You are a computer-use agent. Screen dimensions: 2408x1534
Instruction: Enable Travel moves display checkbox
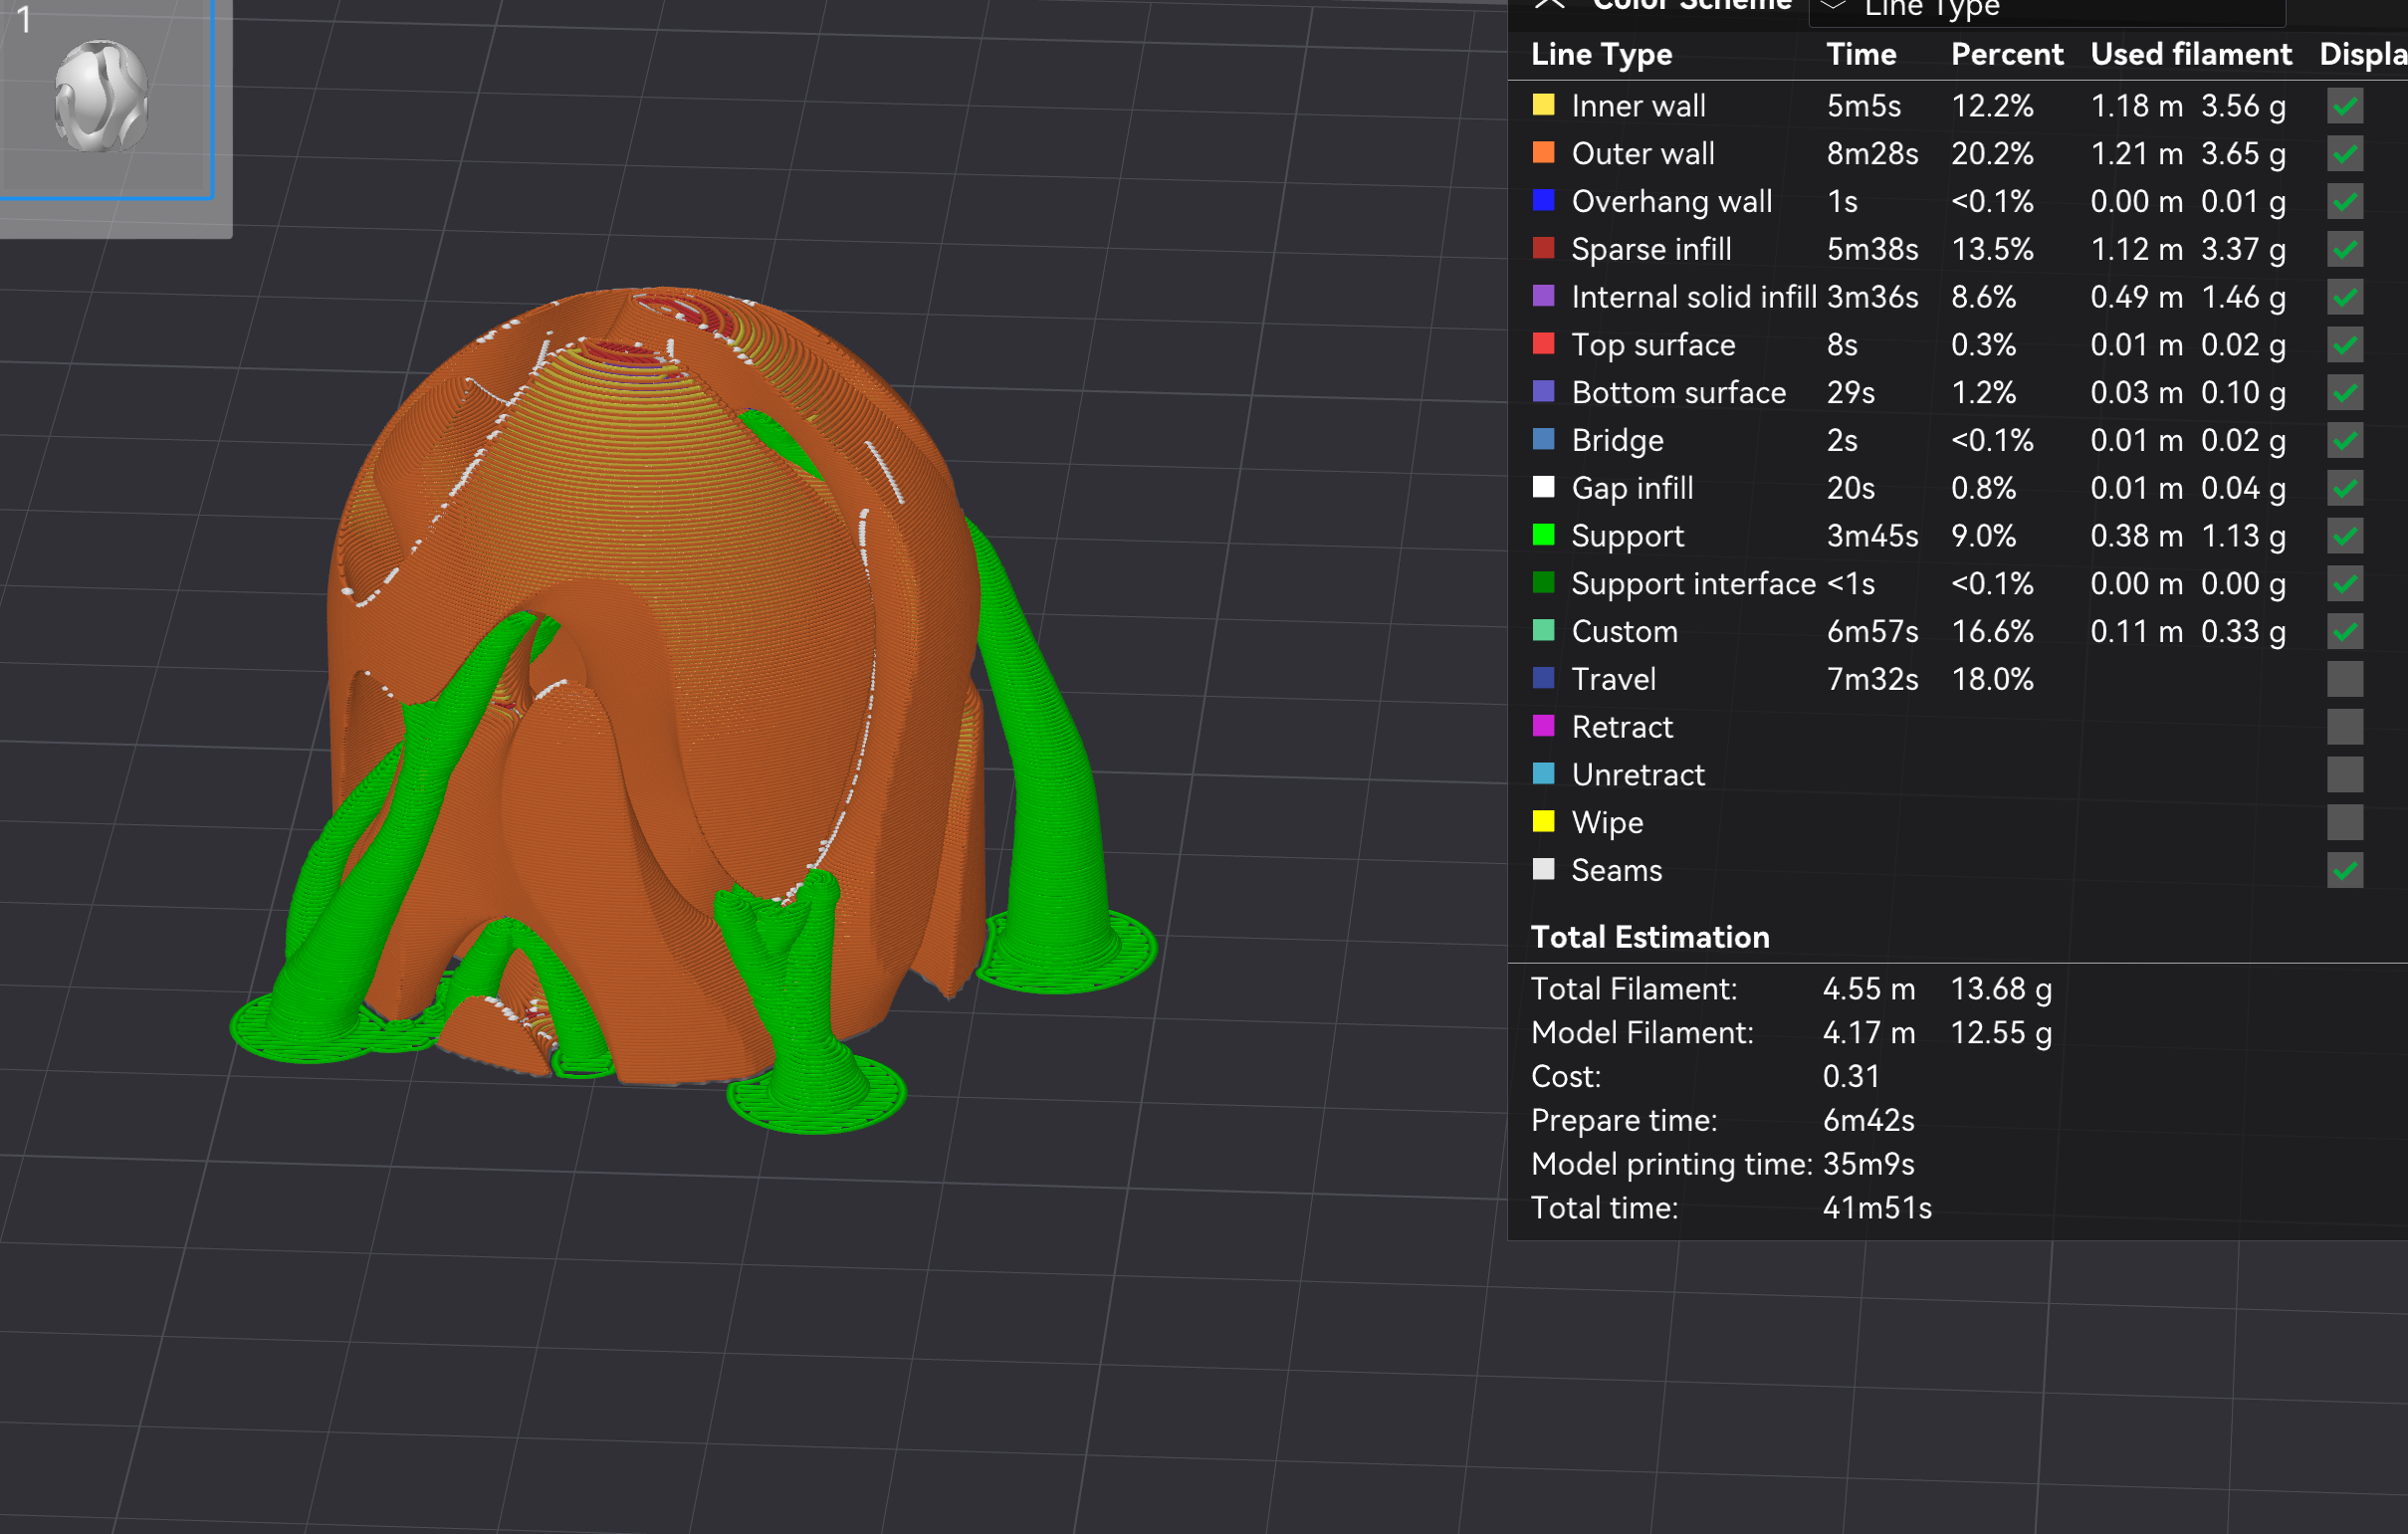pyautogui.click(x=2344, y=680)
